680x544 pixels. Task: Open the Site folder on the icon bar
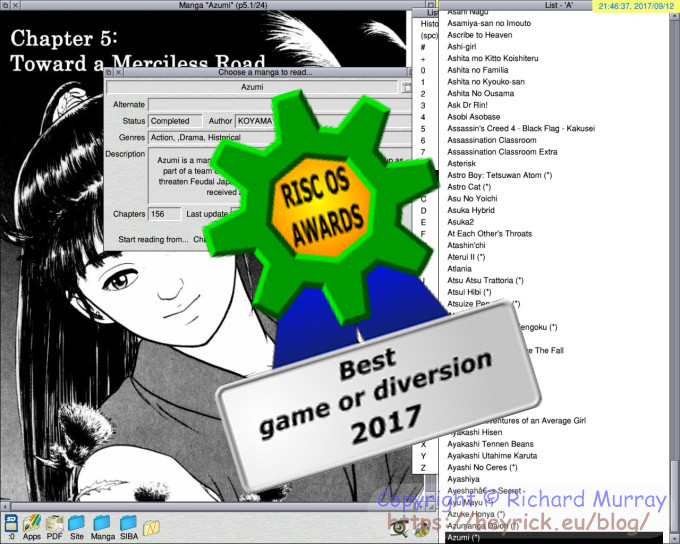tap(77, 527)
